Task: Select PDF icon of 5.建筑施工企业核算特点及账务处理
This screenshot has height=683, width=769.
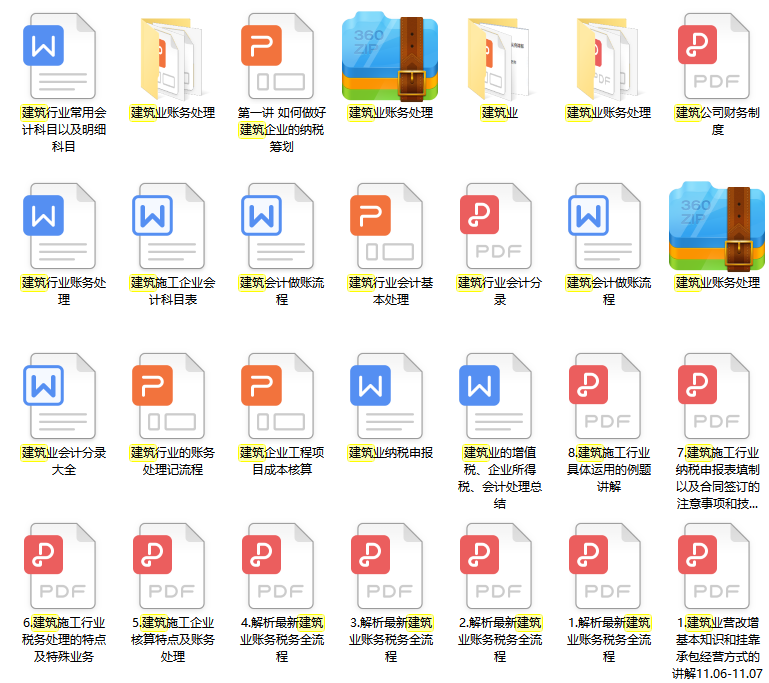Action: pyautogui.click(x=169, y=566)
